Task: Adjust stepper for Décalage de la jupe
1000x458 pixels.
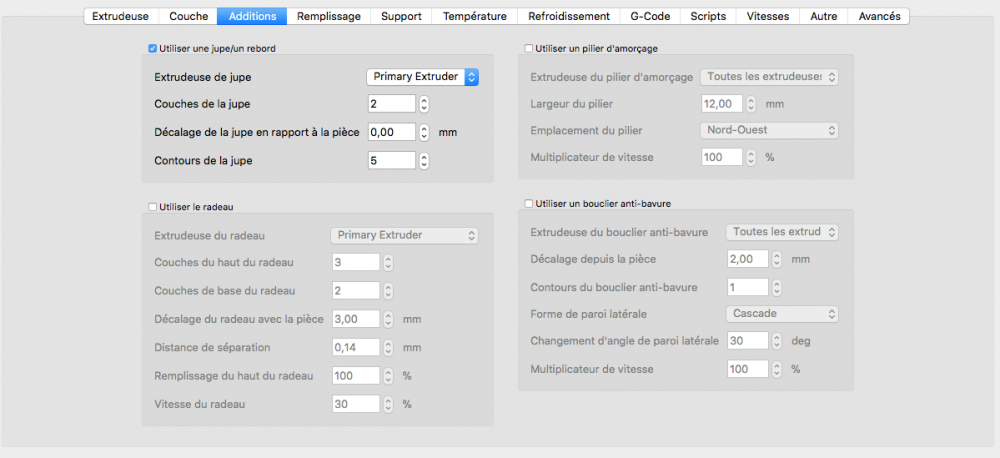Action: coord(424,132)
